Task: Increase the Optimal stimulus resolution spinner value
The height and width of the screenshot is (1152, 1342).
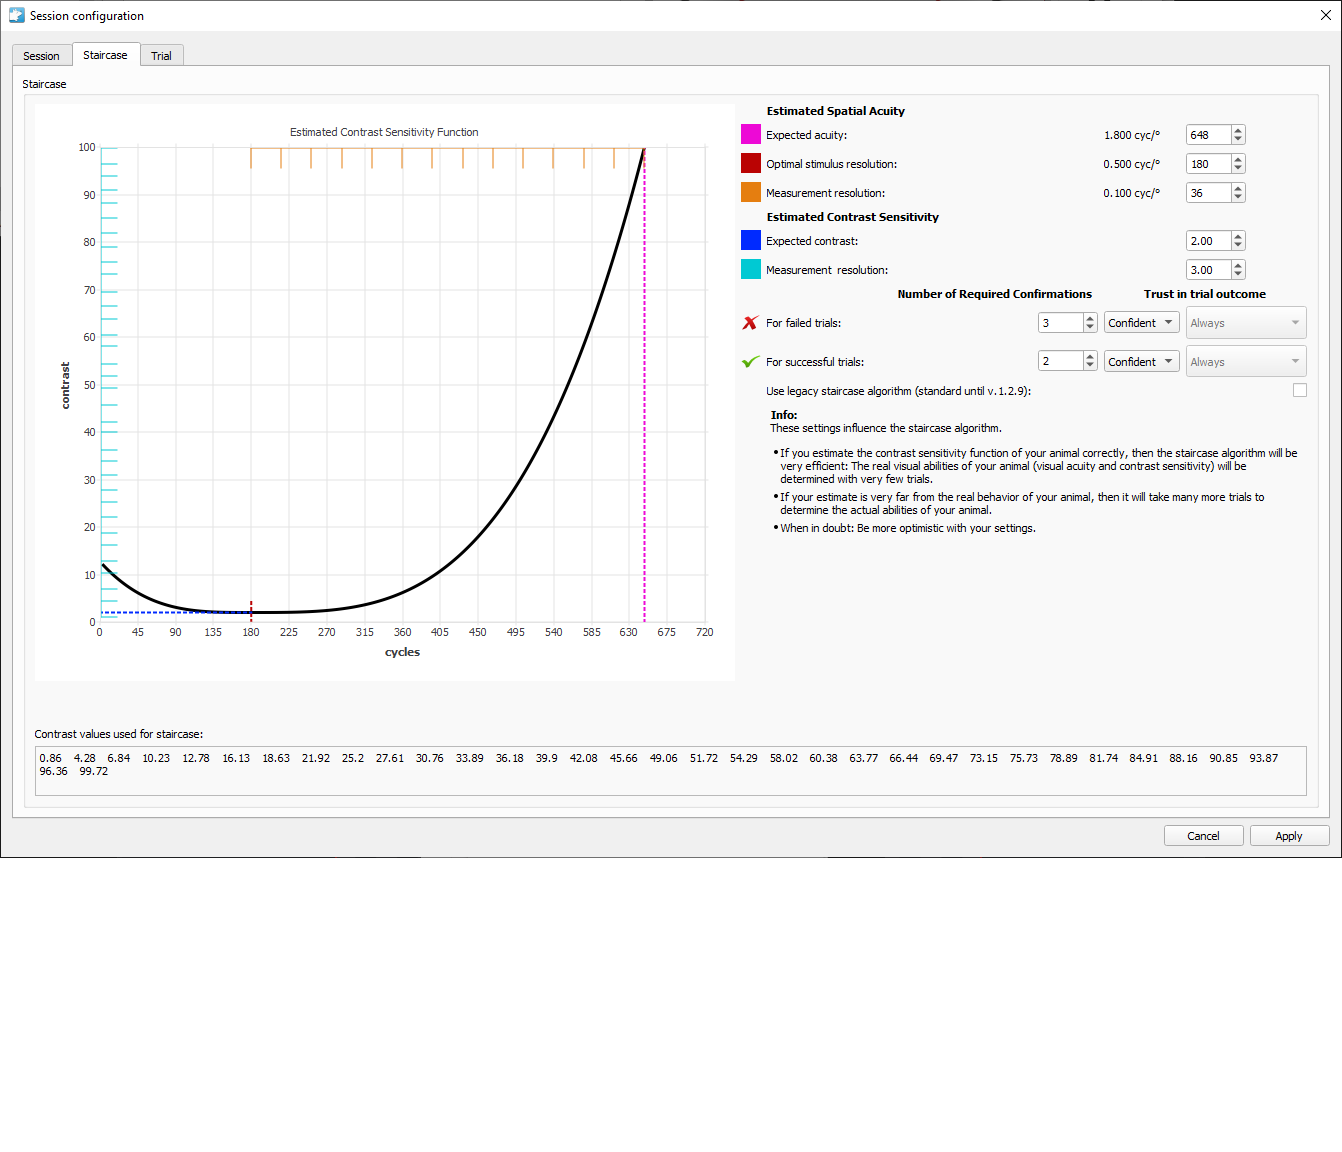Action: (x=1238, y=160)
